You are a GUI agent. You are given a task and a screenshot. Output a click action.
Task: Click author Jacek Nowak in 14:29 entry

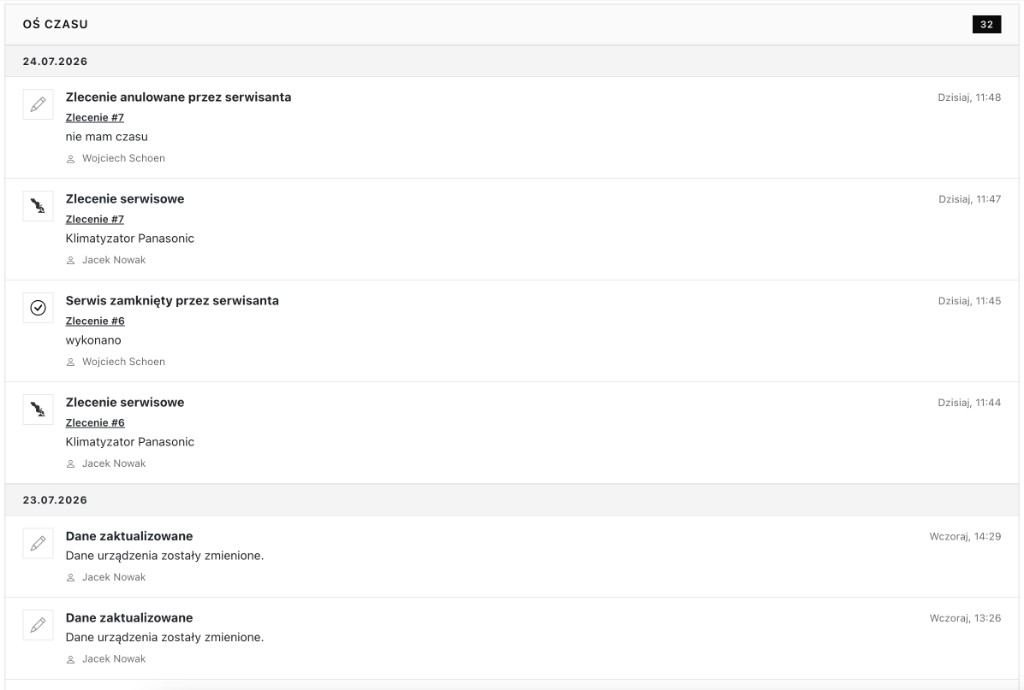[114, 578]
